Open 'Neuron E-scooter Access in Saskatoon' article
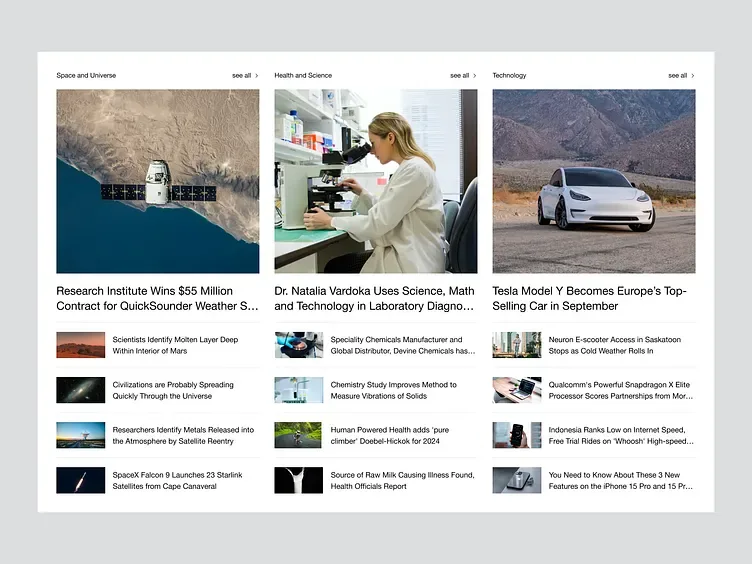 pyautogui.click(x=615, y=345)
